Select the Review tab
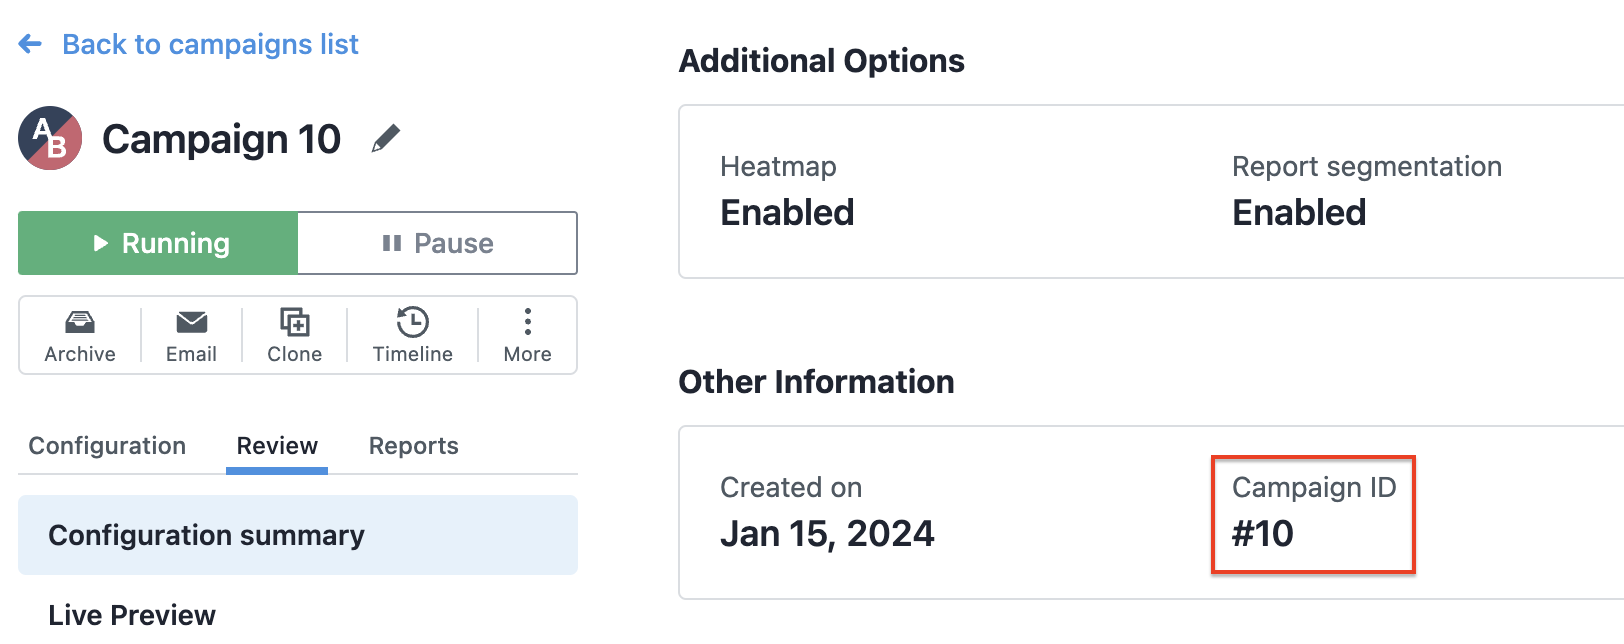 pyautogui.click(x=277, y=446)
